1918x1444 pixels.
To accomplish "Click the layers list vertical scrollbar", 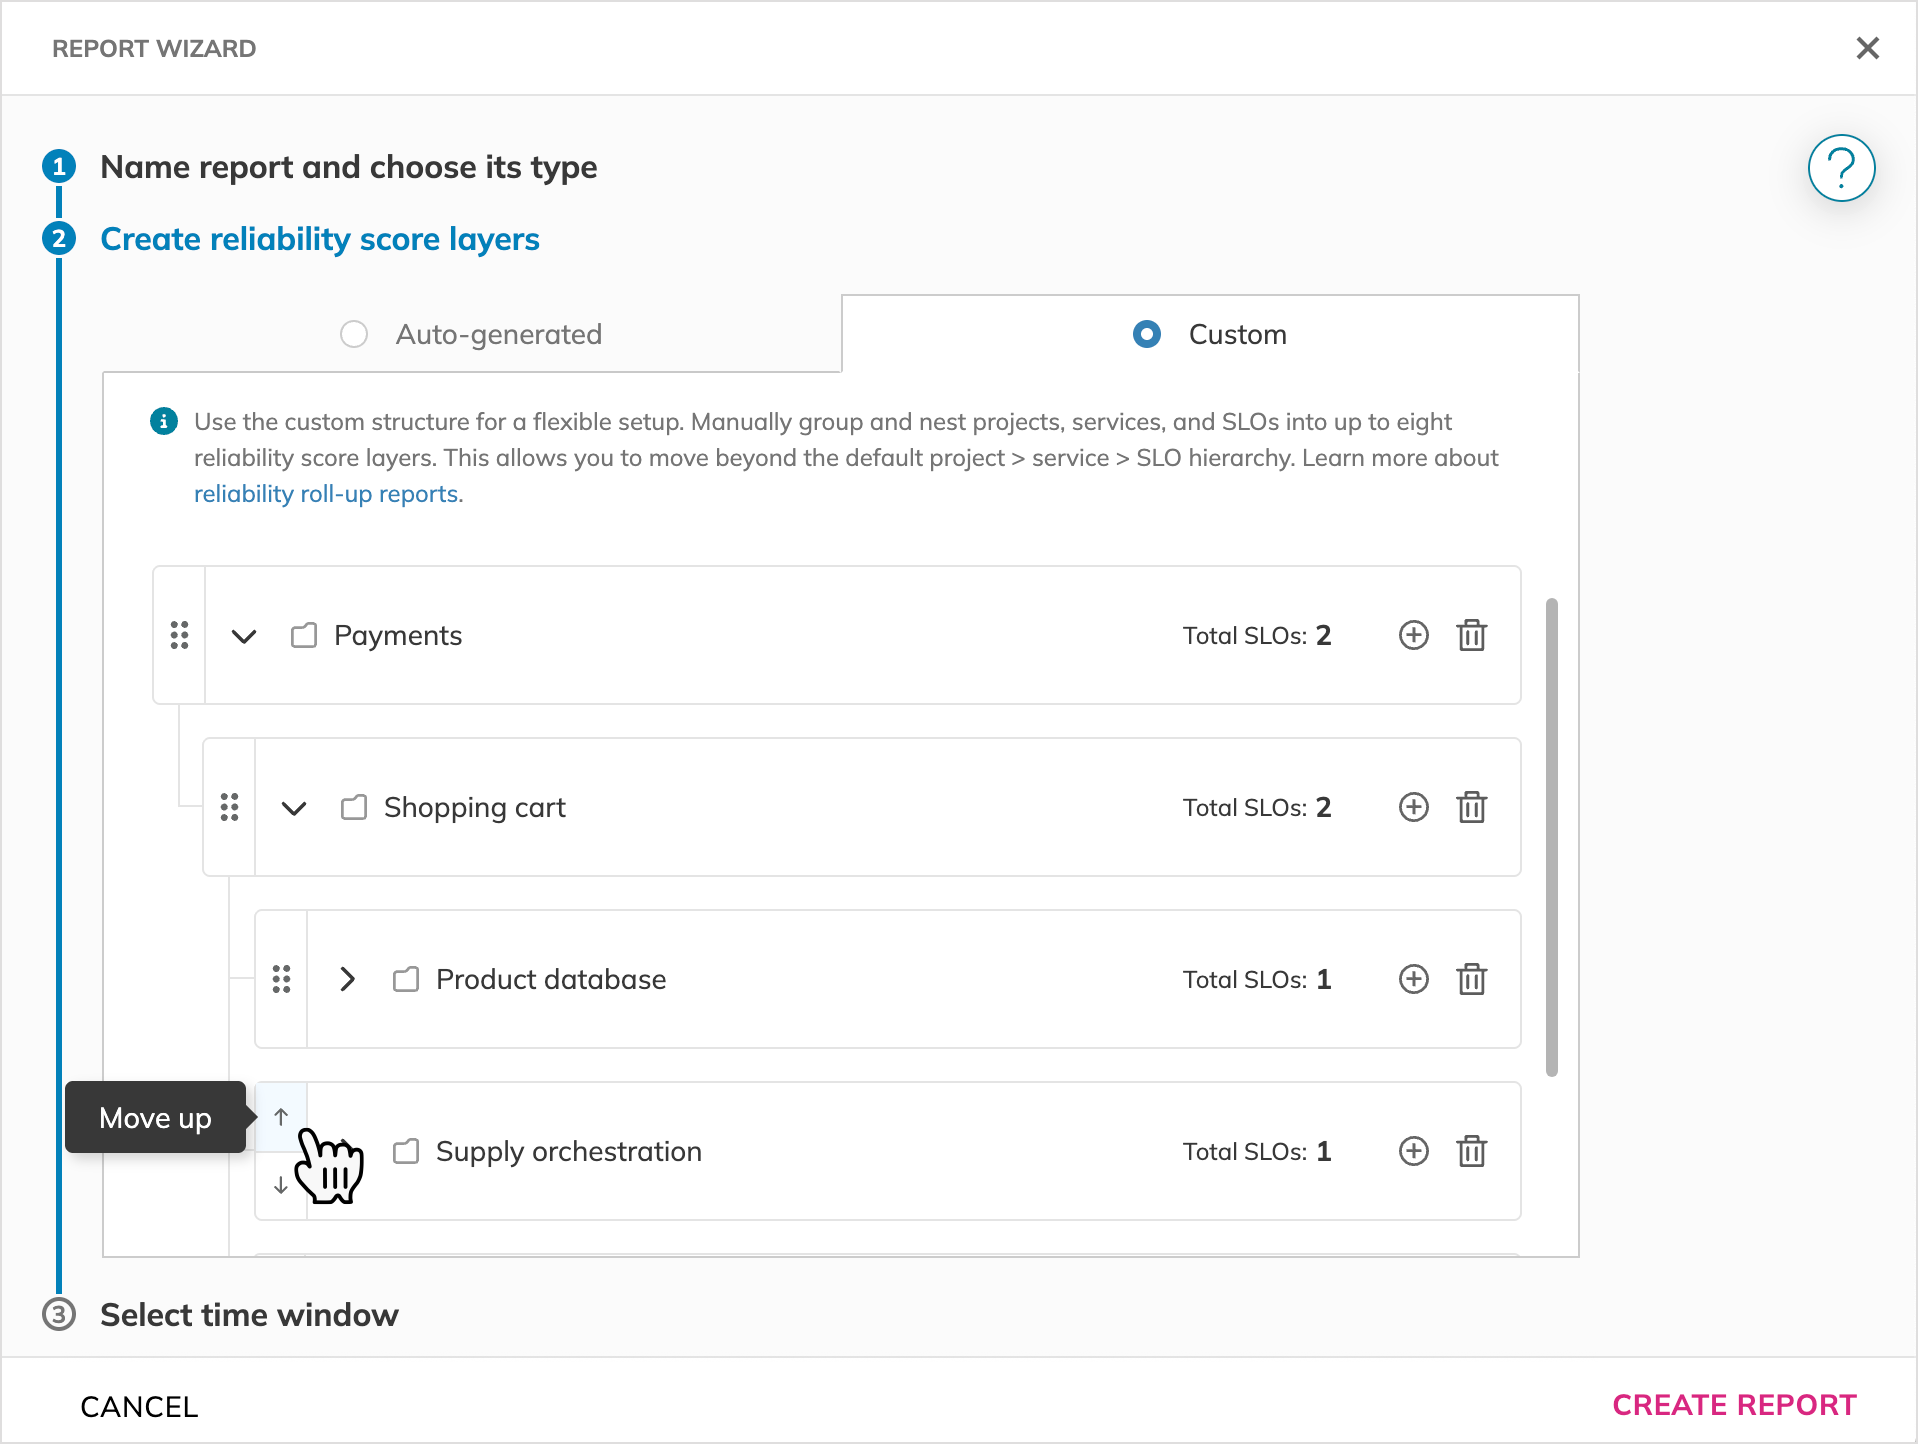I will [x=1551, y=836].
